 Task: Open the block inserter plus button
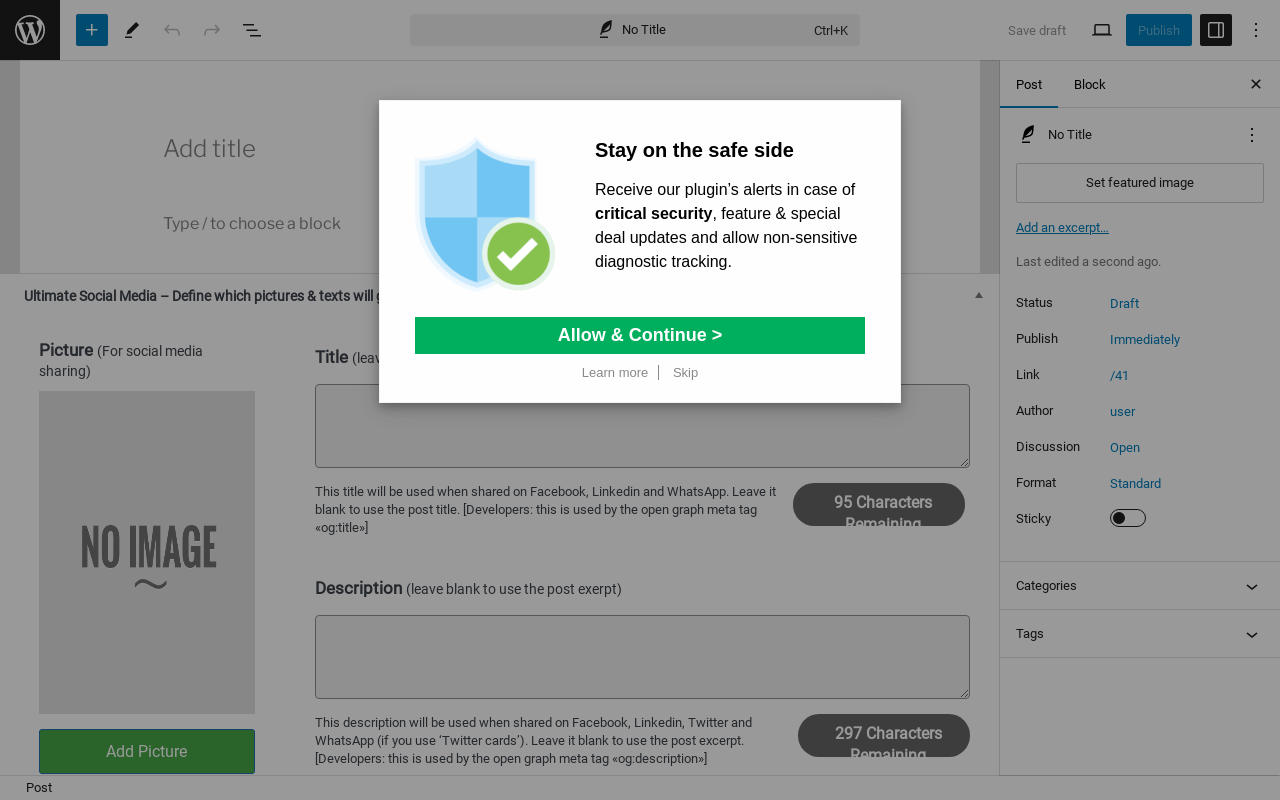(x=92, y=30)
